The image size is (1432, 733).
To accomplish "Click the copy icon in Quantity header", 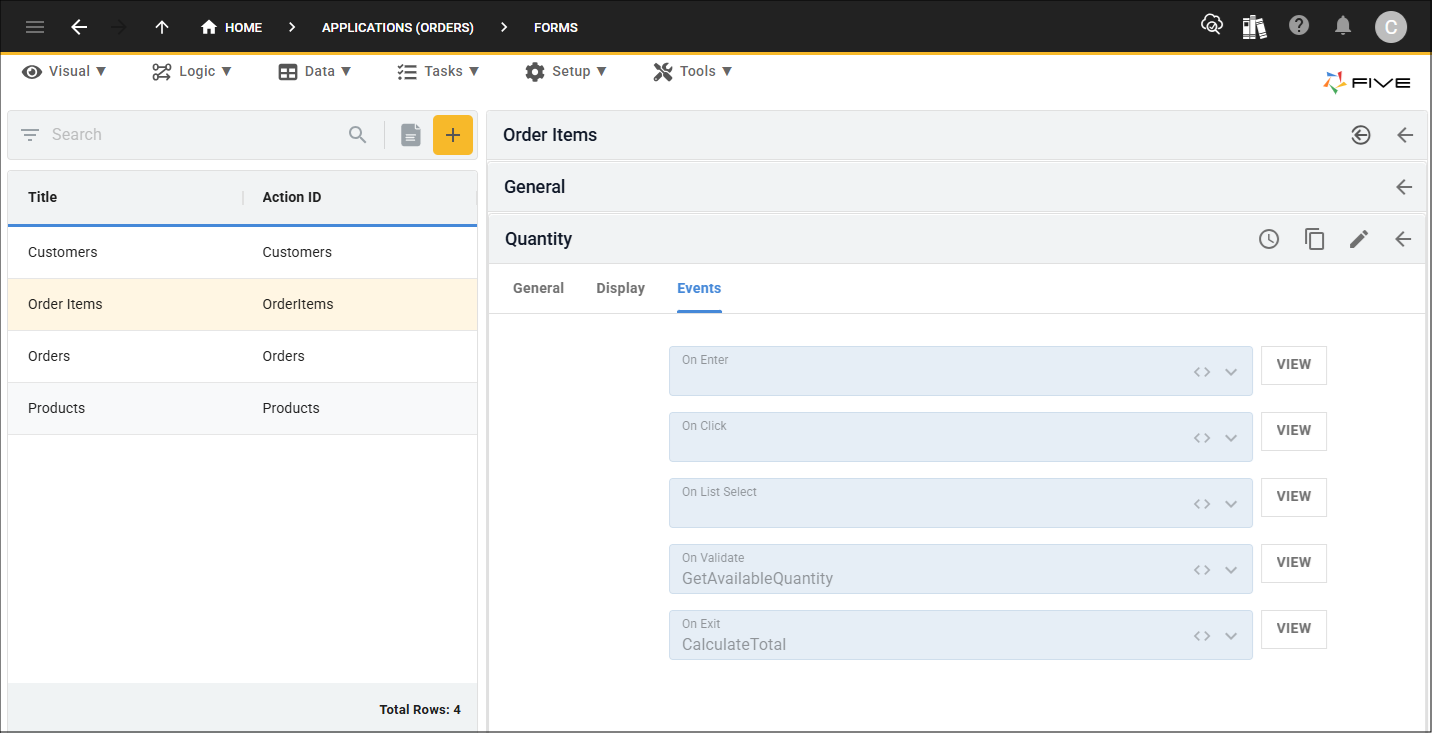I will [1314, 239].
